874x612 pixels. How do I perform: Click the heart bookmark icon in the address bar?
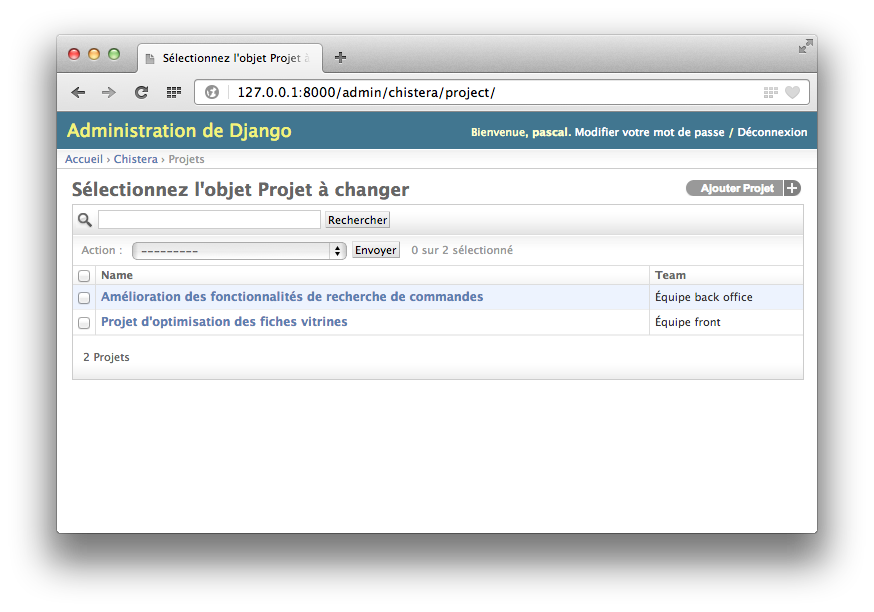792,93
